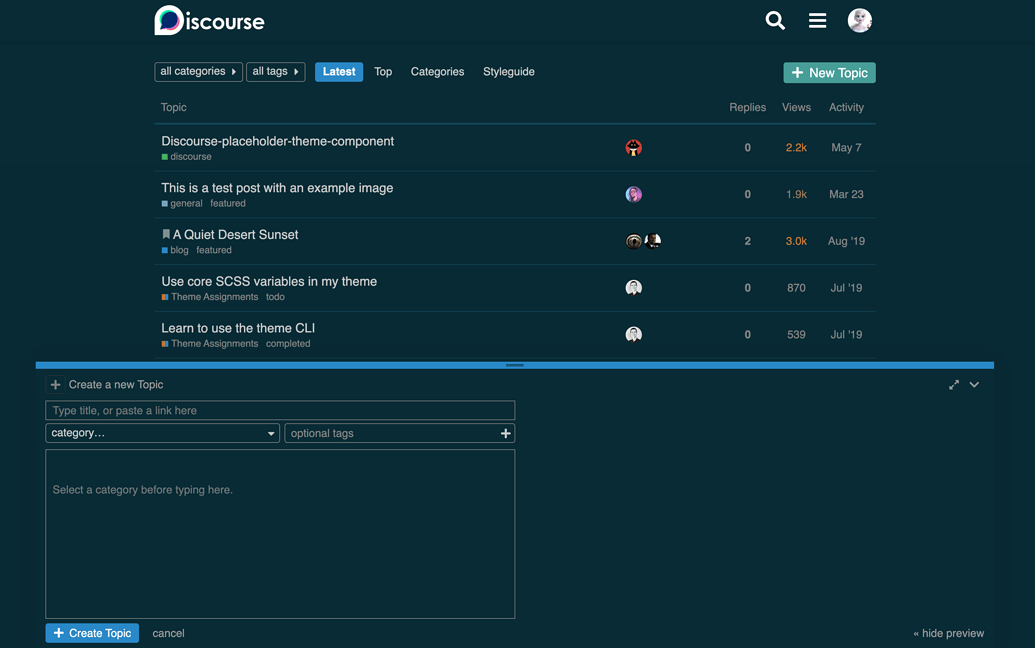Click poster avatar on Discourse-placeholder-theme-component topic

(x=633, y=148)
